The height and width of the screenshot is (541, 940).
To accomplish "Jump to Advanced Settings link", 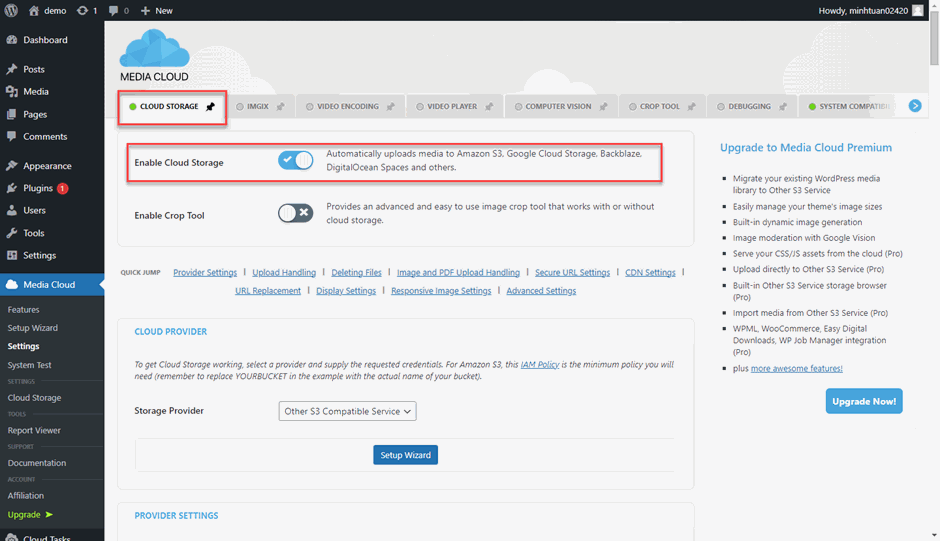I will [x=541, y=291].
